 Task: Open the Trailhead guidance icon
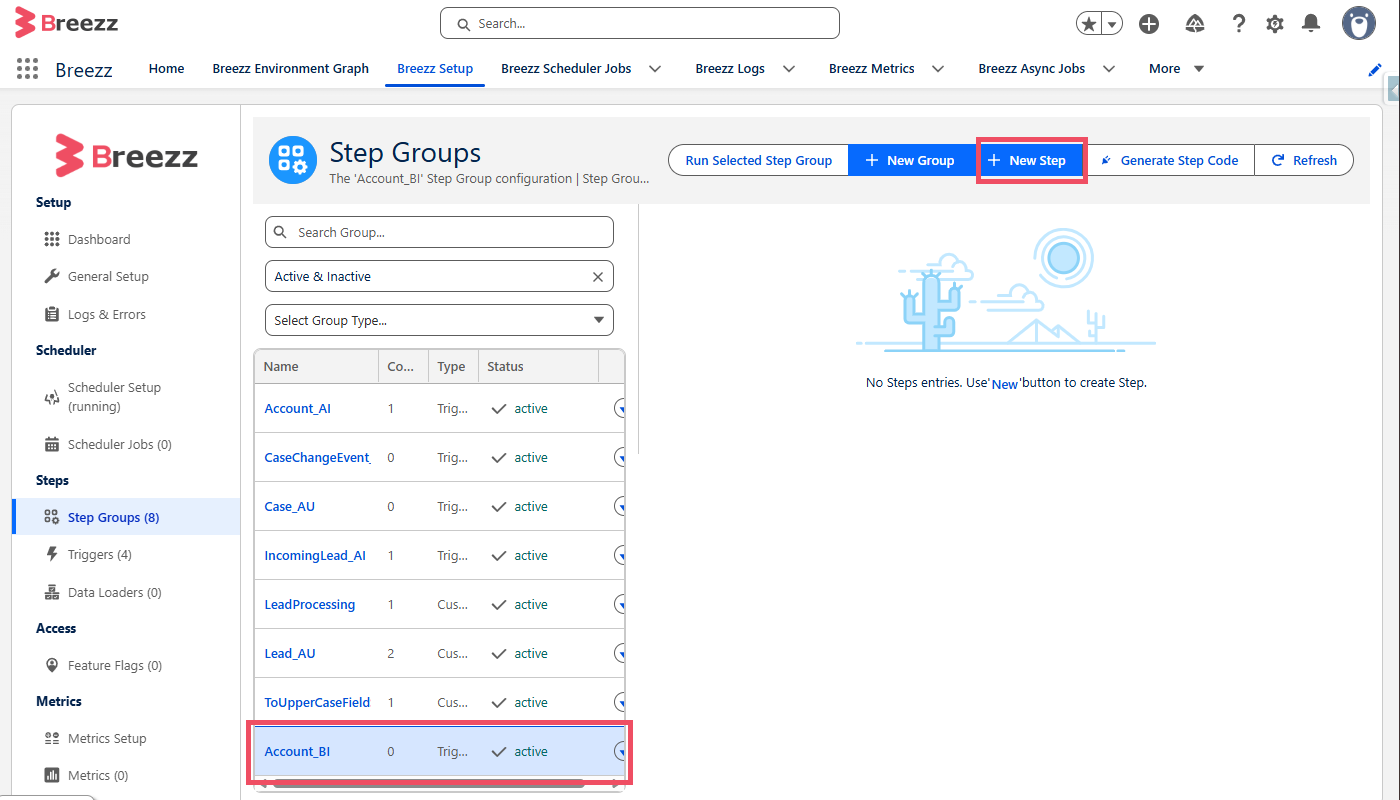[x=1195, y=24]
